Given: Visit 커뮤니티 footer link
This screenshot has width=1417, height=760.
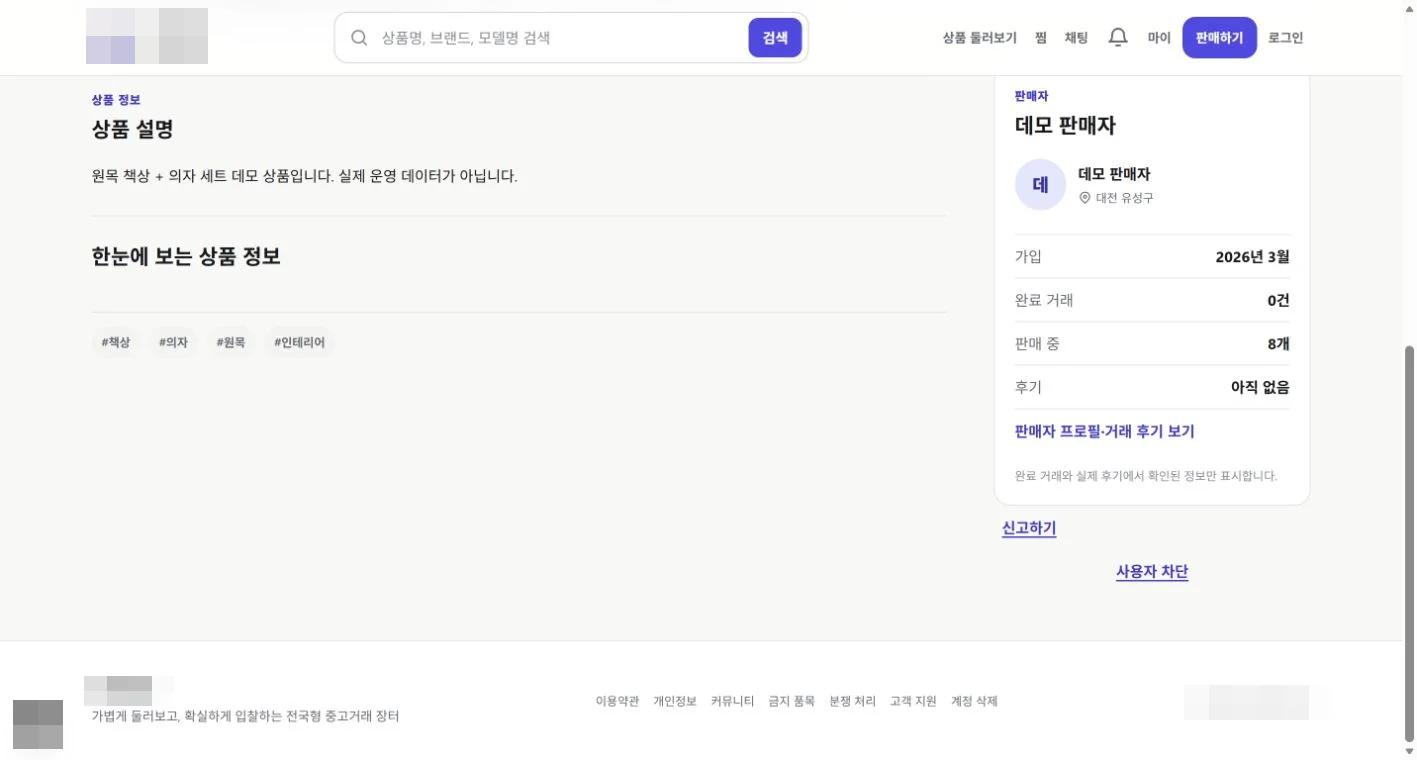Looking at the screenshot, I should [x=732, y=701].
